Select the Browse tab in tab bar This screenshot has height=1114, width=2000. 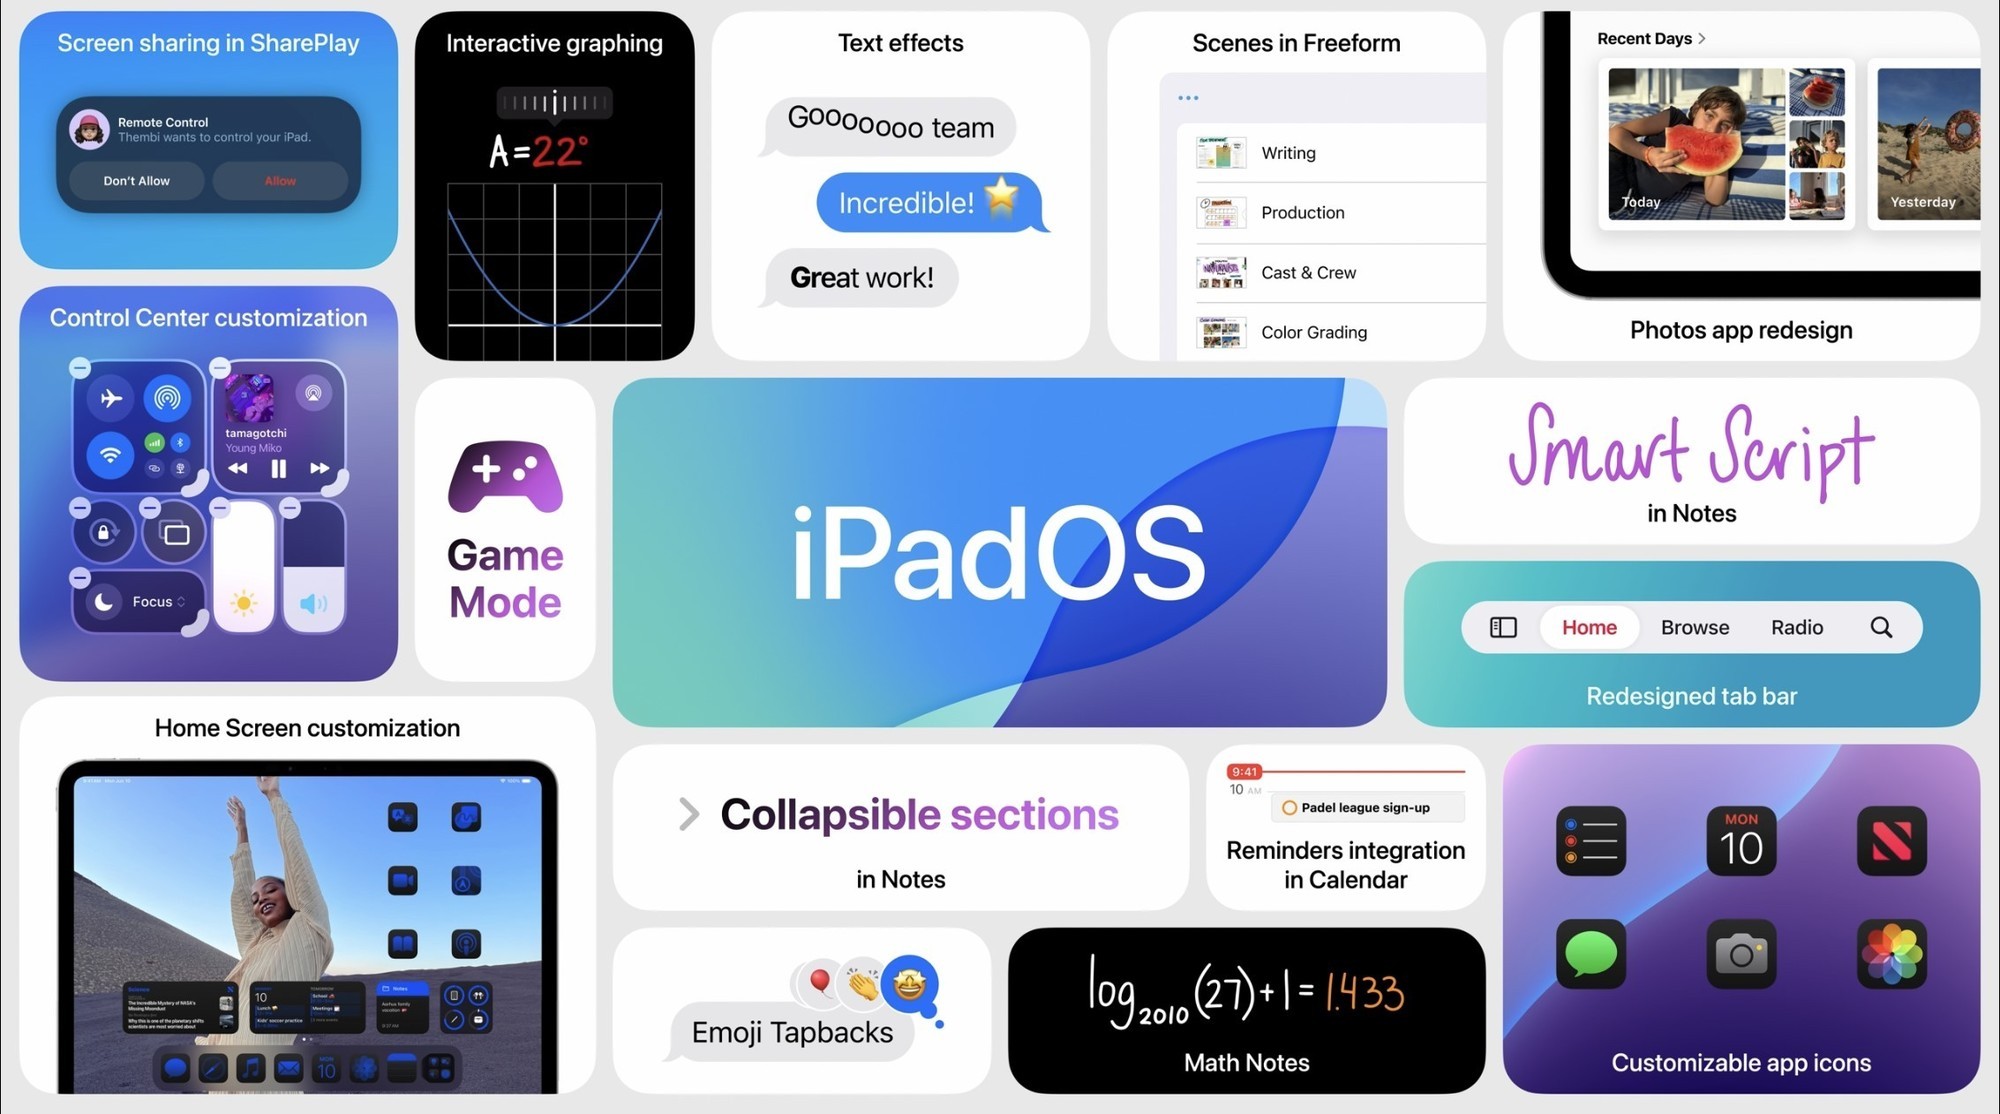click(x=1691, y=627)
